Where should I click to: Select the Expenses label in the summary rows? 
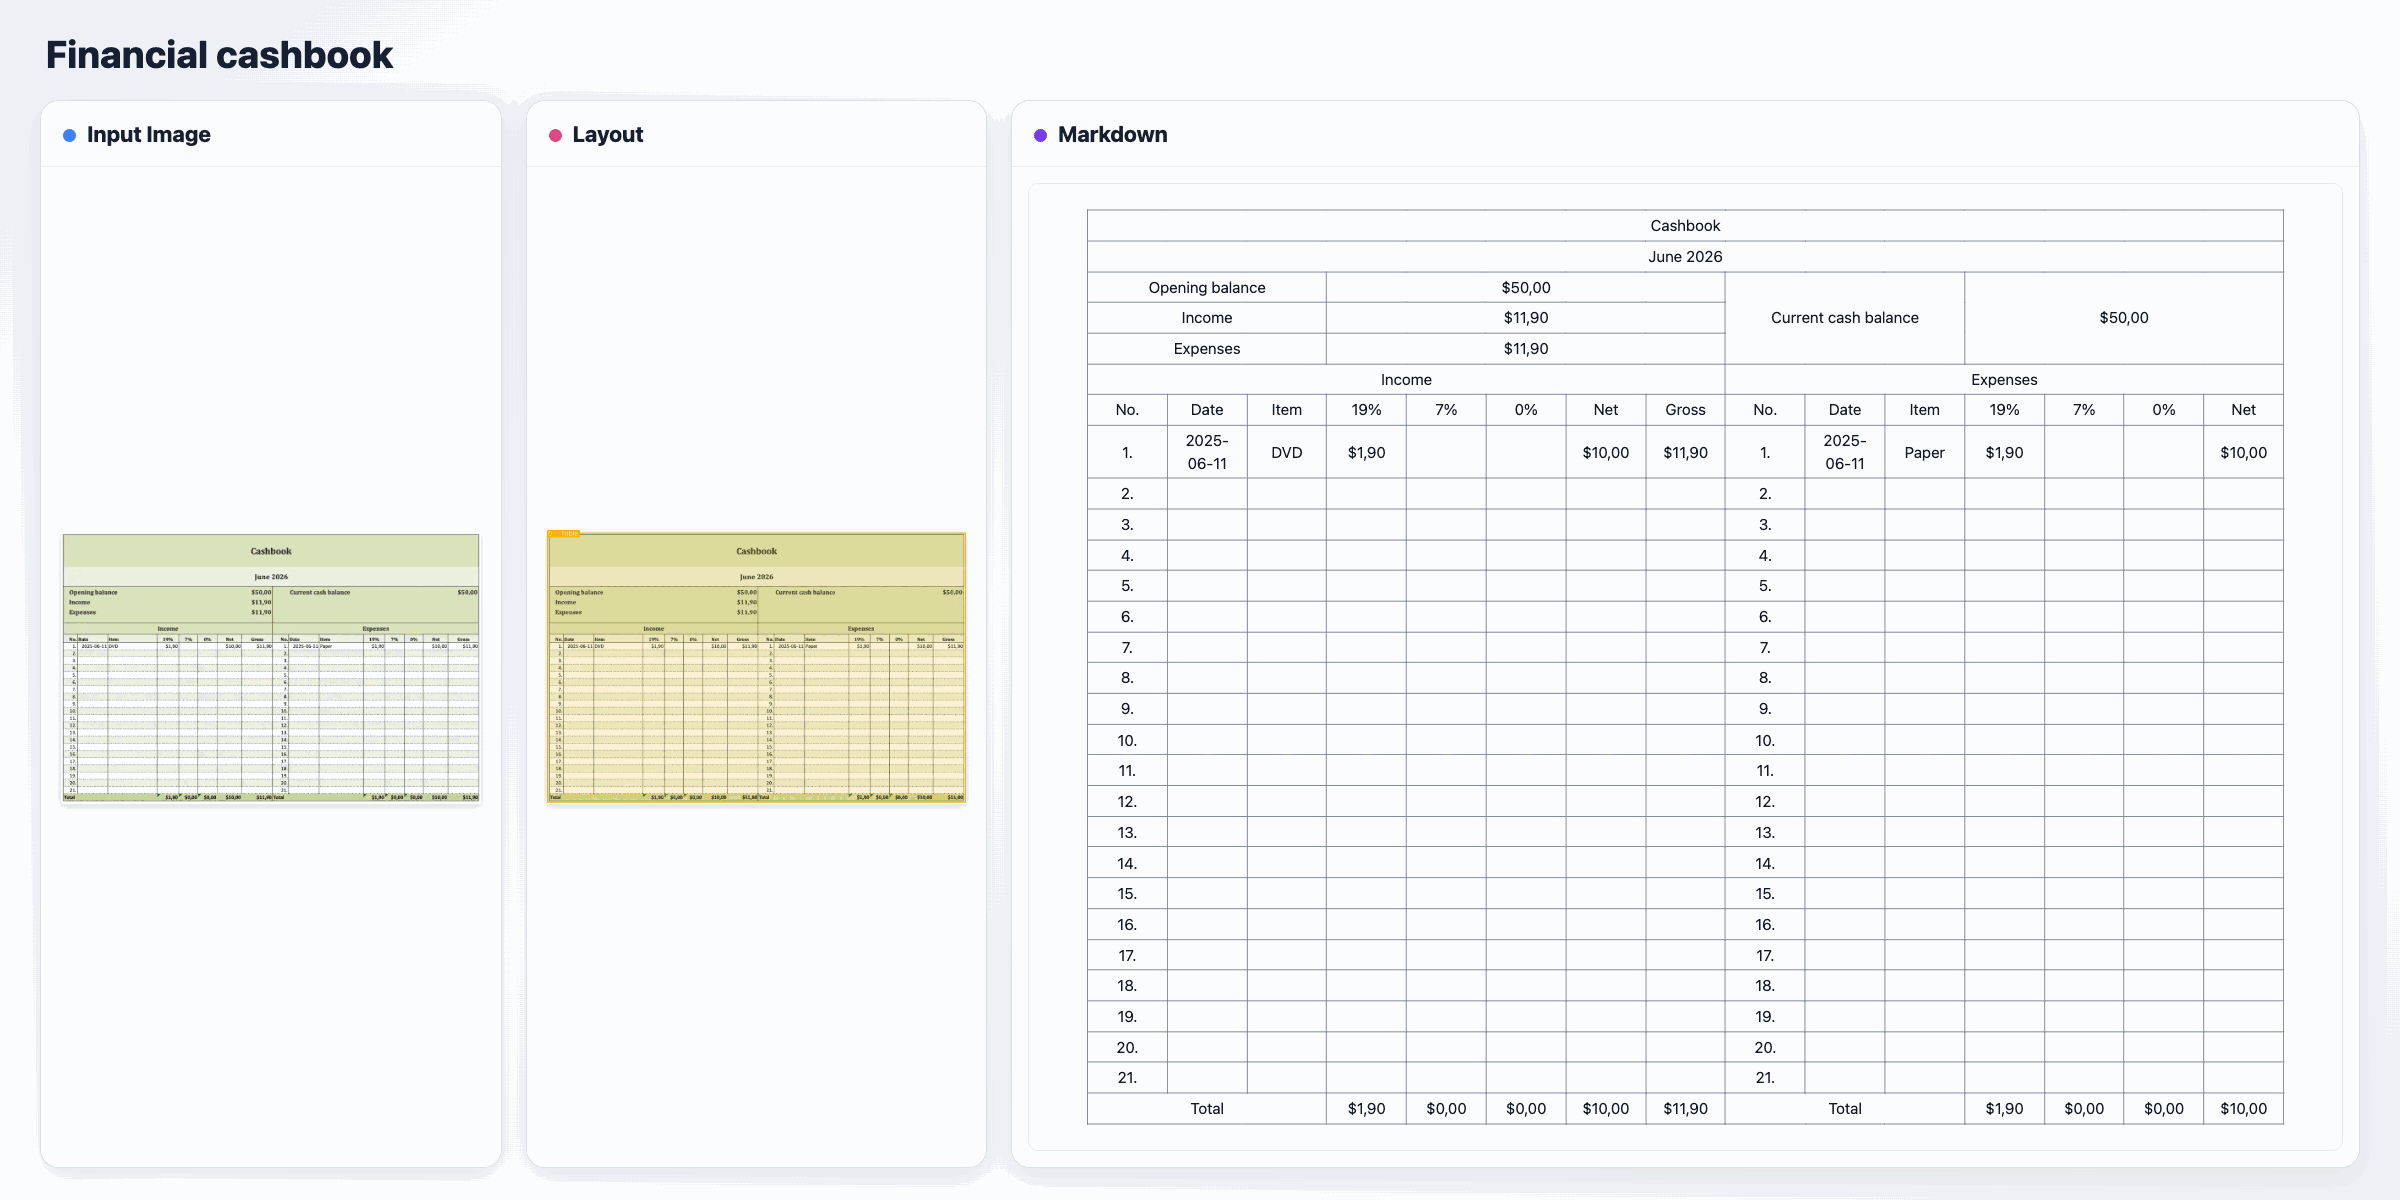[x=1207, y=349]
